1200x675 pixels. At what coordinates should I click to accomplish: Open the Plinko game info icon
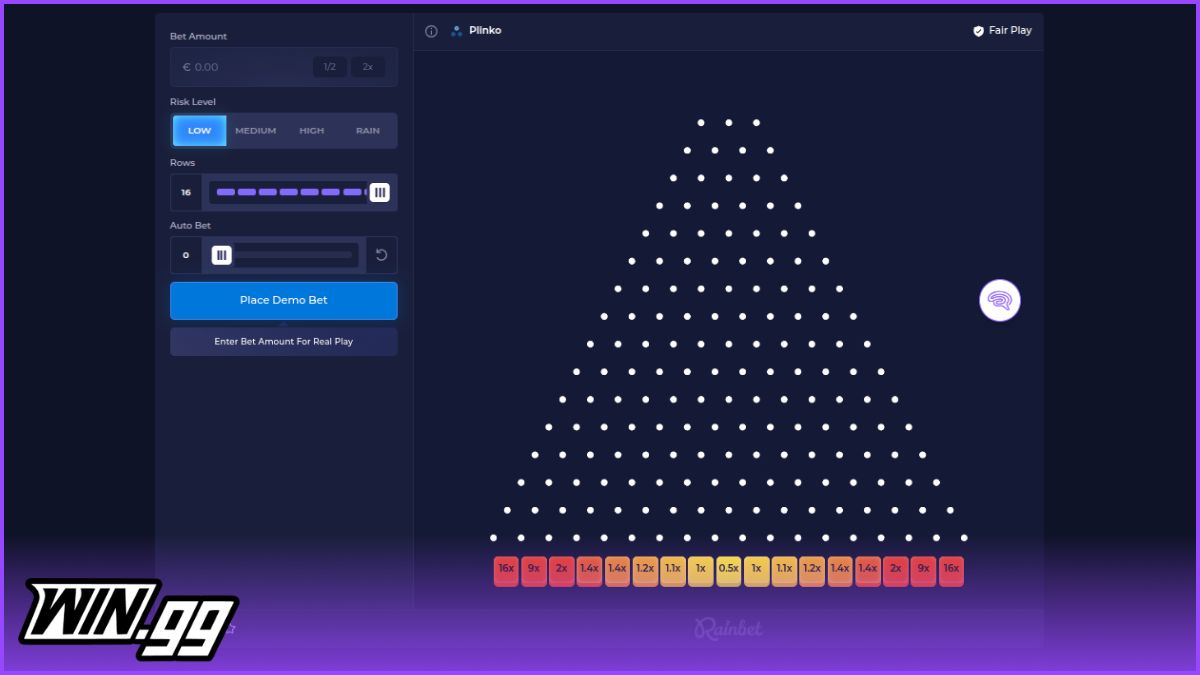[x=431, y=31]
